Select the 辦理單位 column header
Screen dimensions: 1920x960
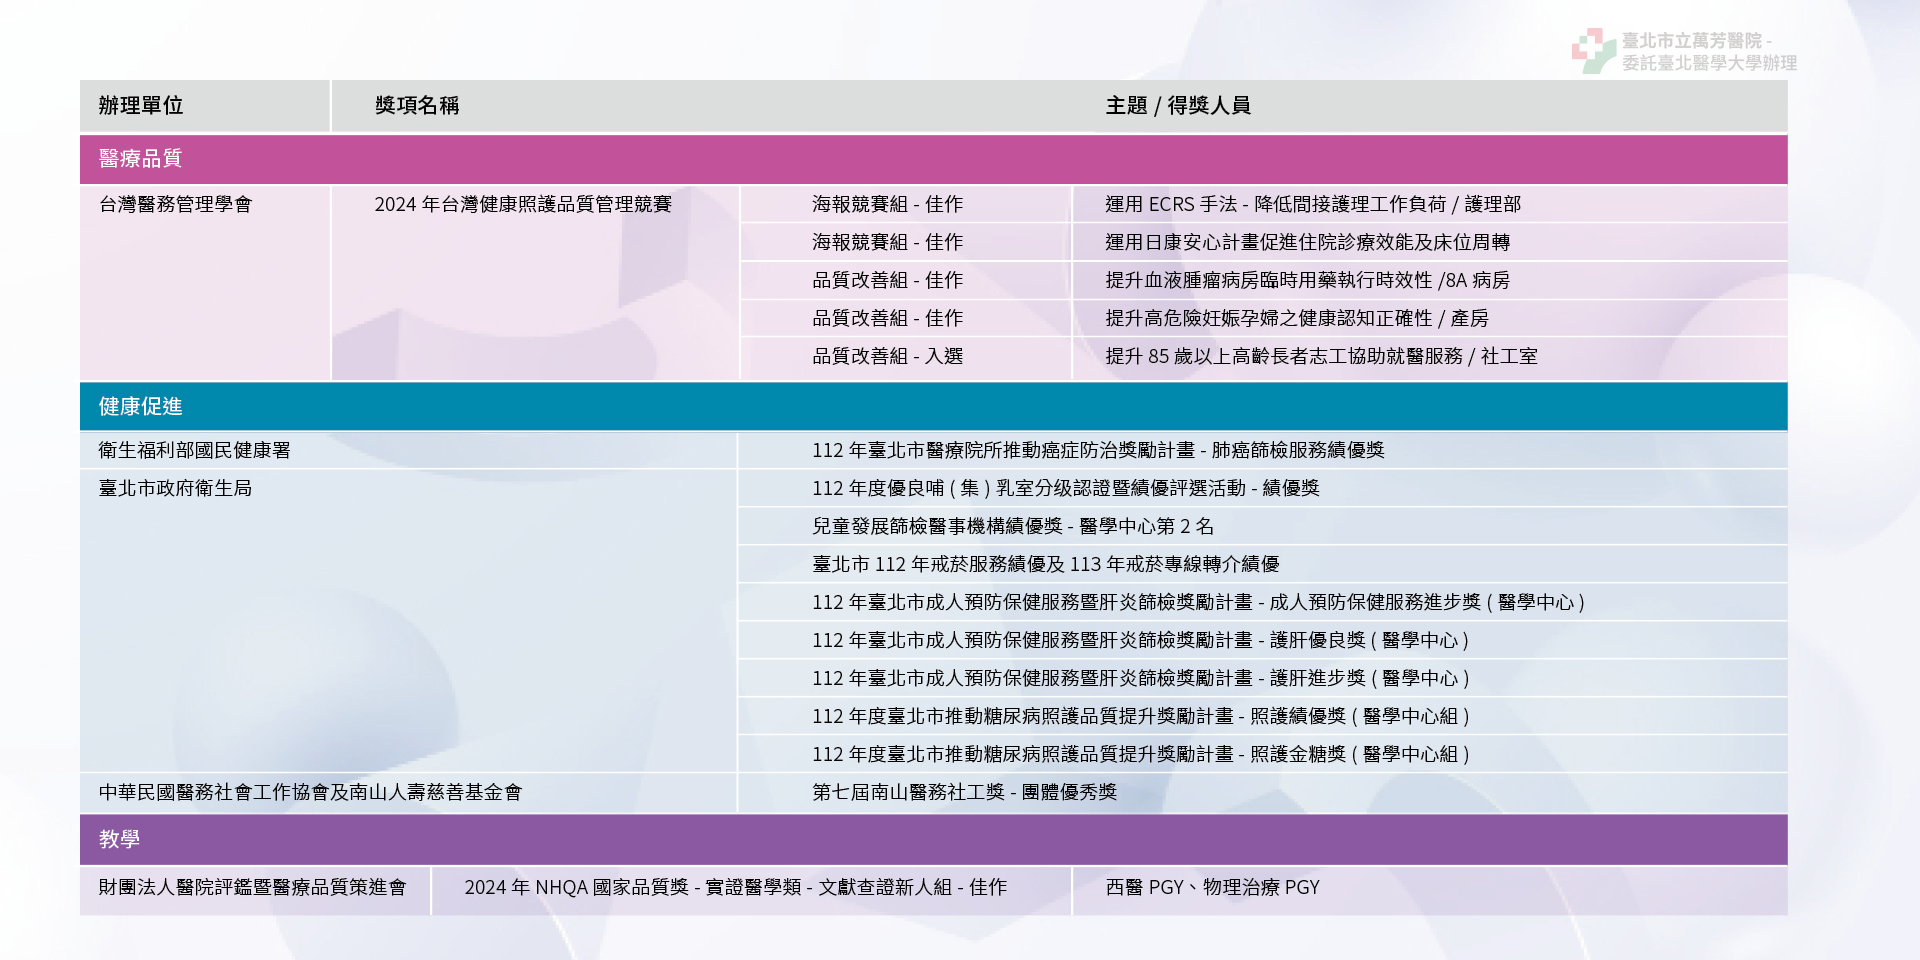tap(141, 105)
